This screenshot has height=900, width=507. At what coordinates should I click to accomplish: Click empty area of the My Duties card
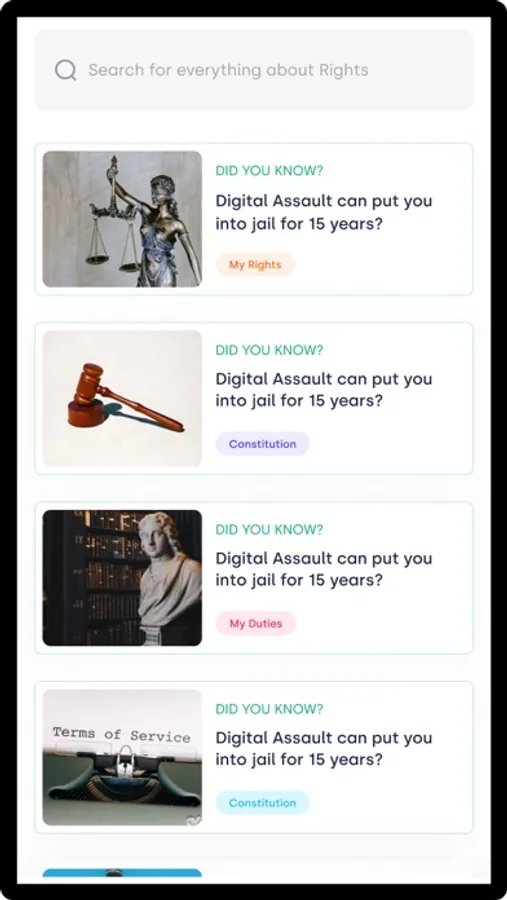point(390,624)
